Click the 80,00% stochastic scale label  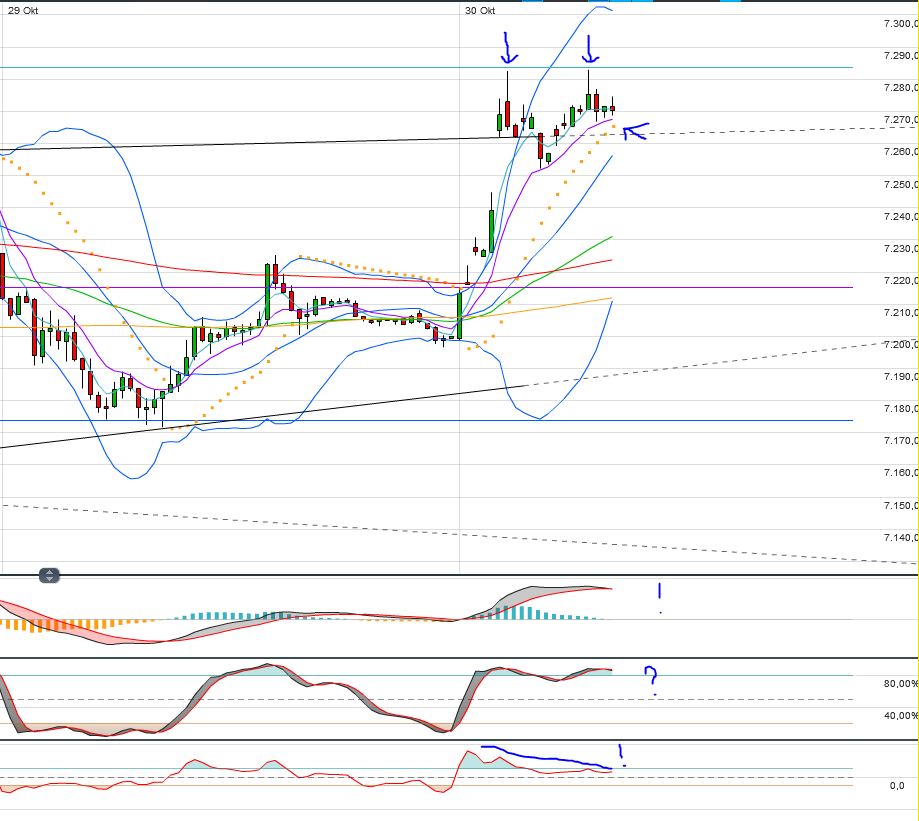(x=901, y=684)
